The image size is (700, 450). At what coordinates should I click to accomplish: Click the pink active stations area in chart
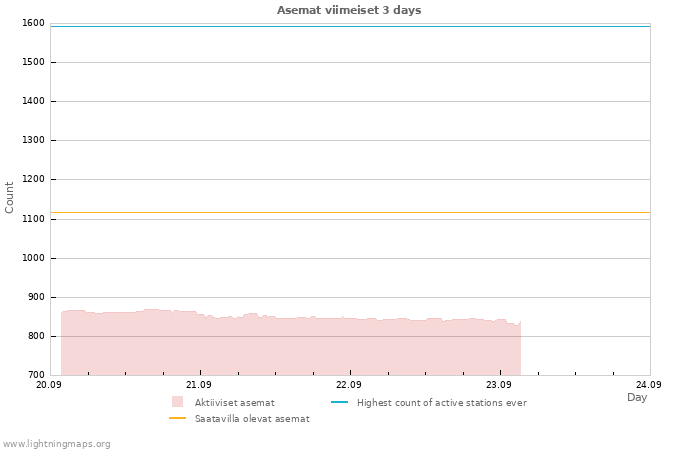pyautogui.click(x=291, y=346)
